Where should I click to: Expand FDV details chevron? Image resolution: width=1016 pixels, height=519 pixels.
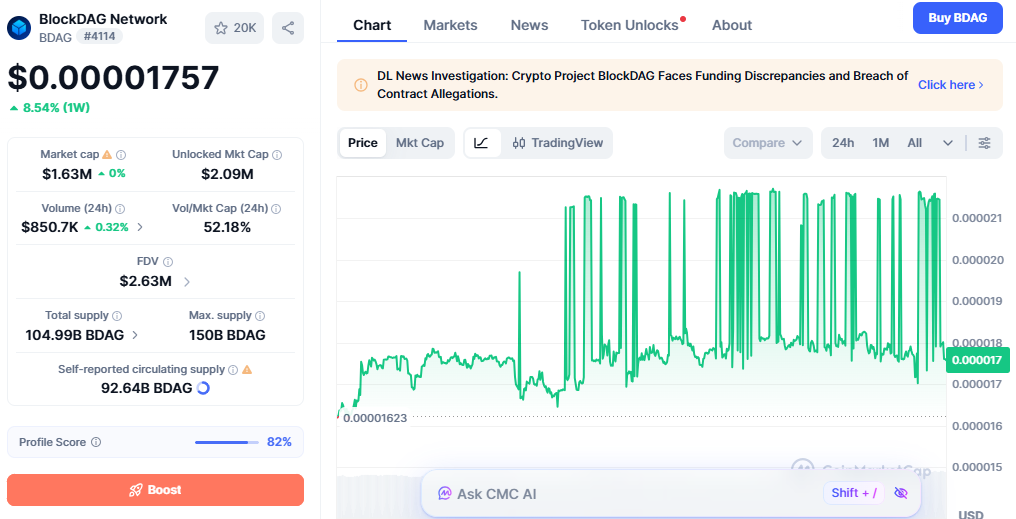coord(187,281)
